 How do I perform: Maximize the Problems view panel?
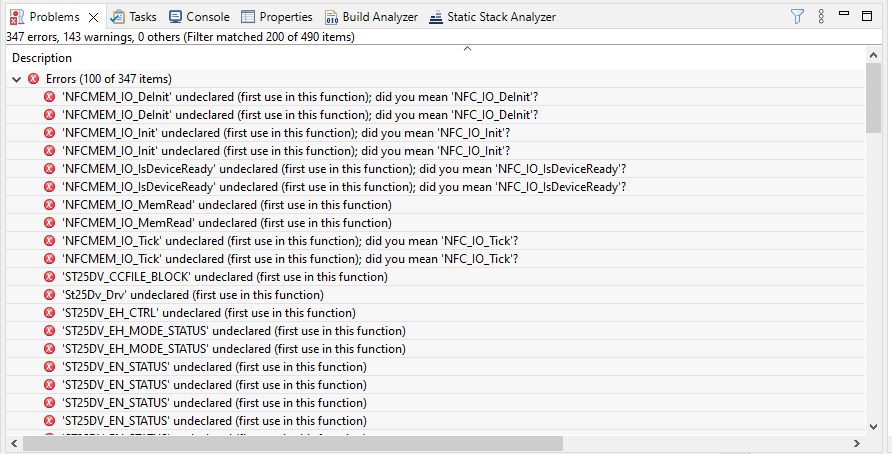coord(868,15)
